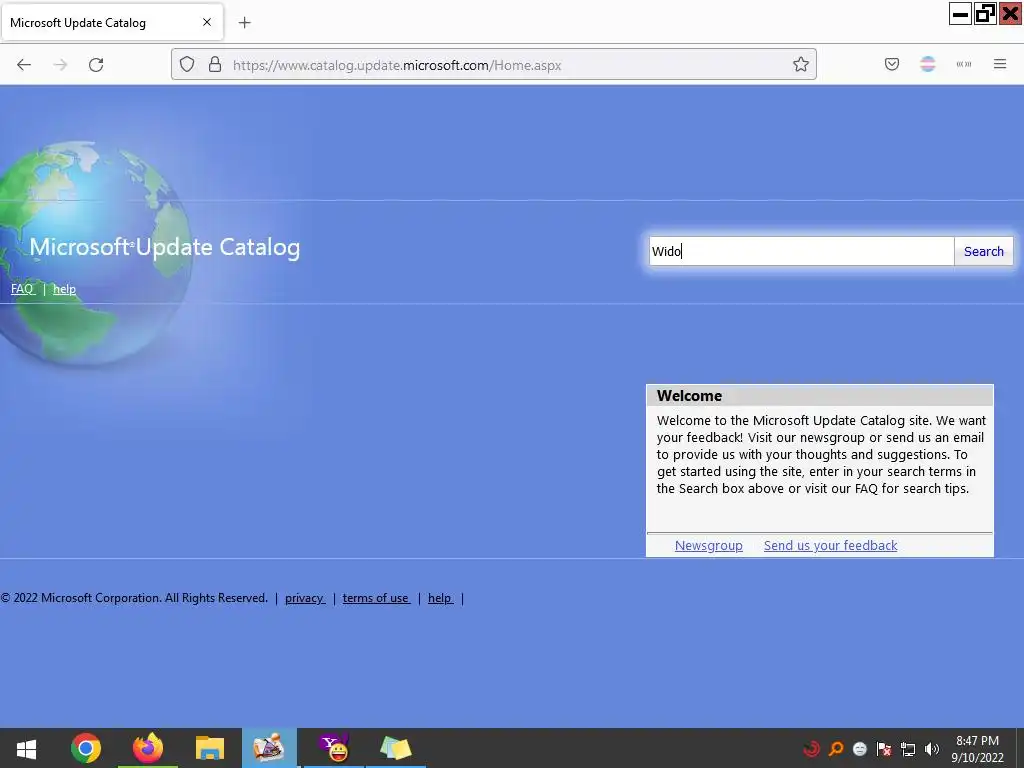Click the padlock site security icon
1024x768 pixels.
click(215, 65)
